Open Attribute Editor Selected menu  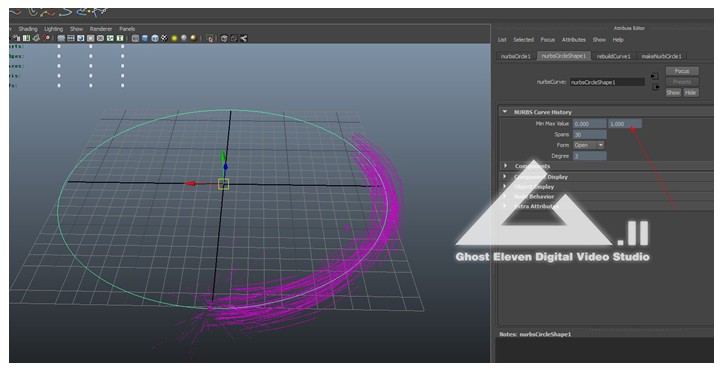(523, 40)
